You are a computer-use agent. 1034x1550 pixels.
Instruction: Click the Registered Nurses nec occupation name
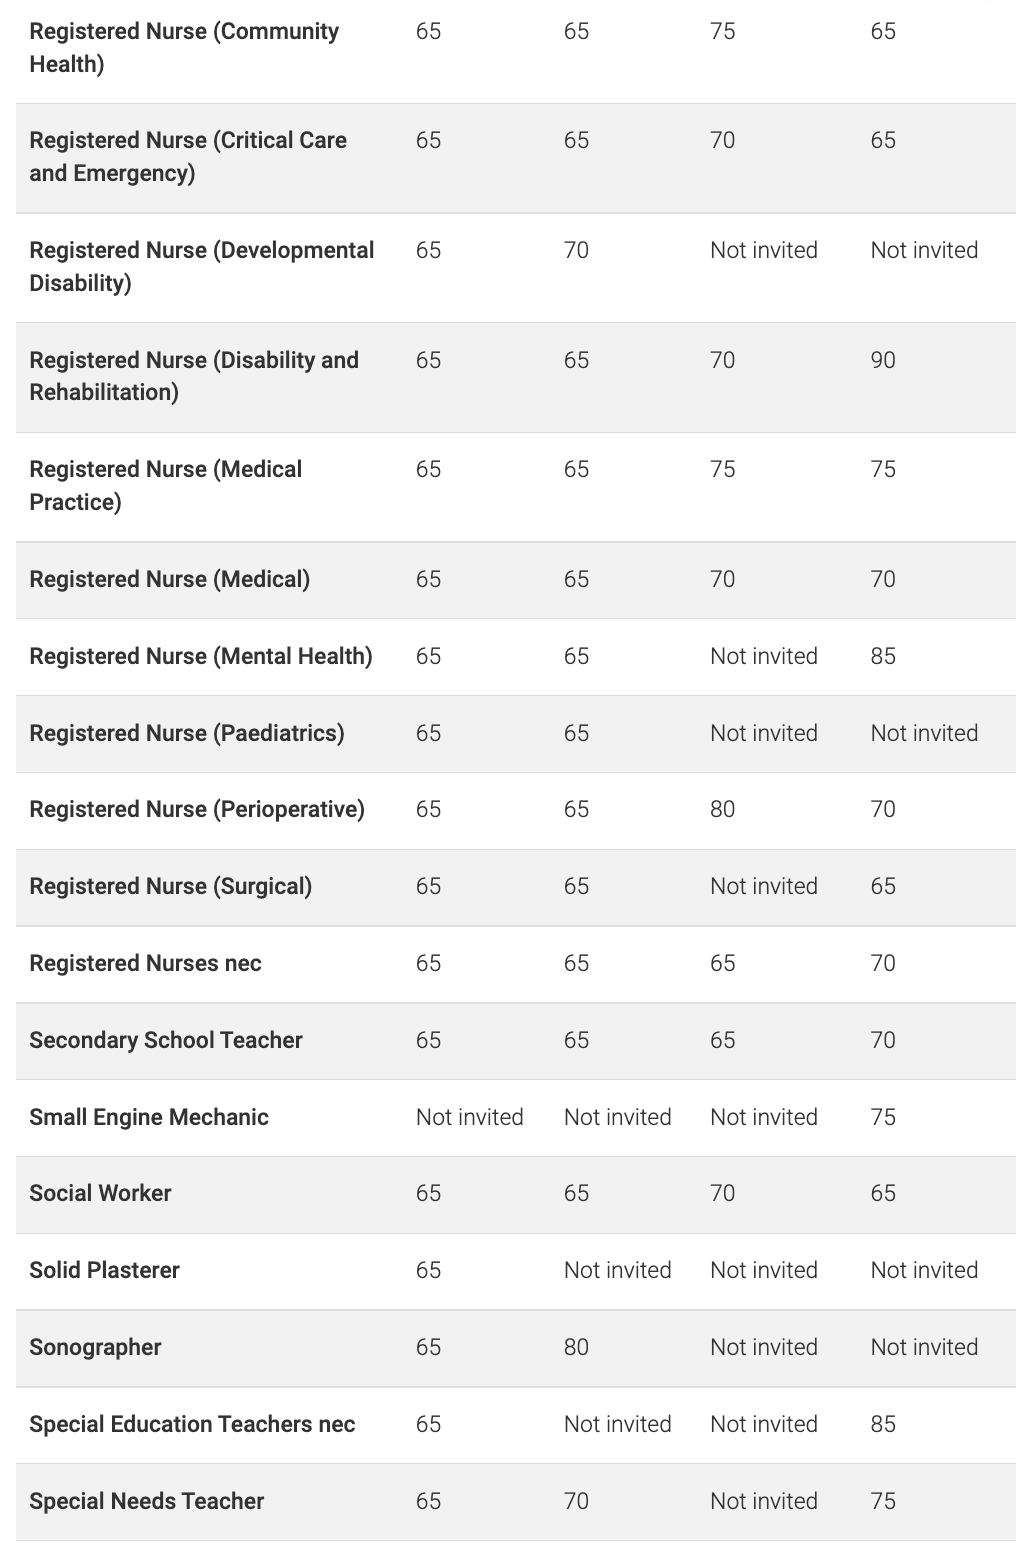coord(146,964)
